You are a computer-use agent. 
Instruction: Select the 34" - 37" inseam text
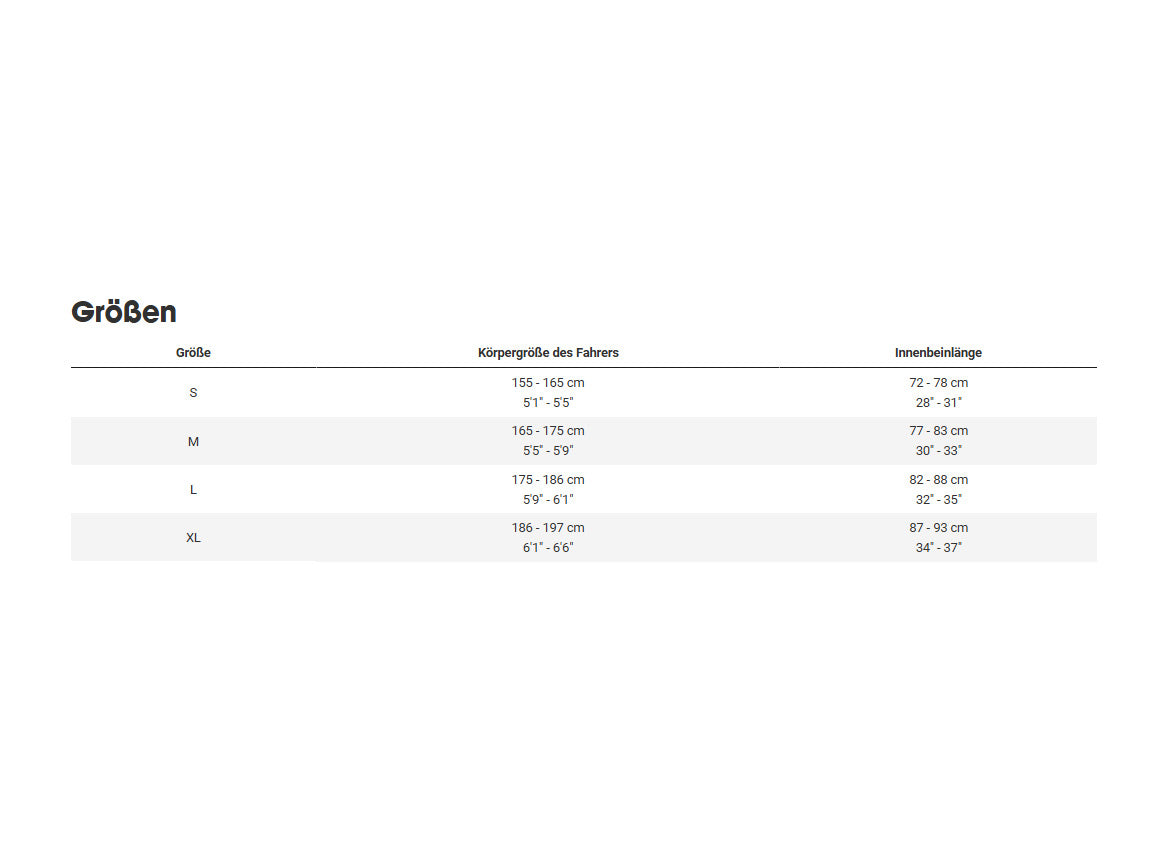coord(938,548)
